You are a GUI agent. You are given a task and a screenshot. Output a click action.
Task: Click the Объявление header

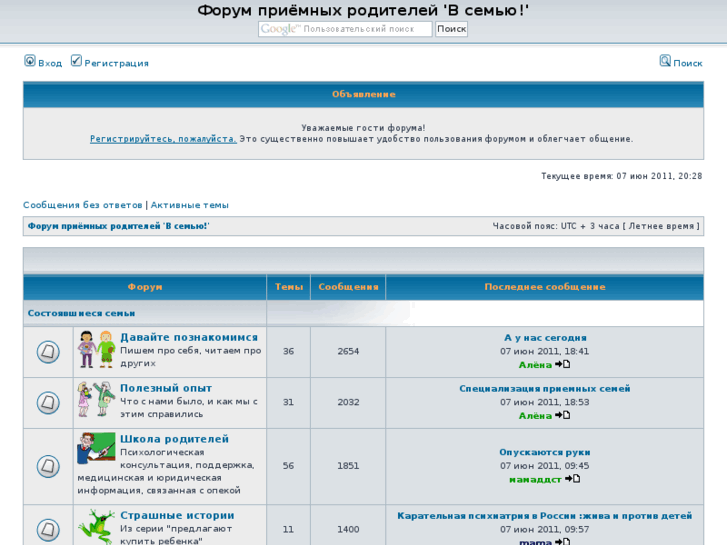(364, 95)
